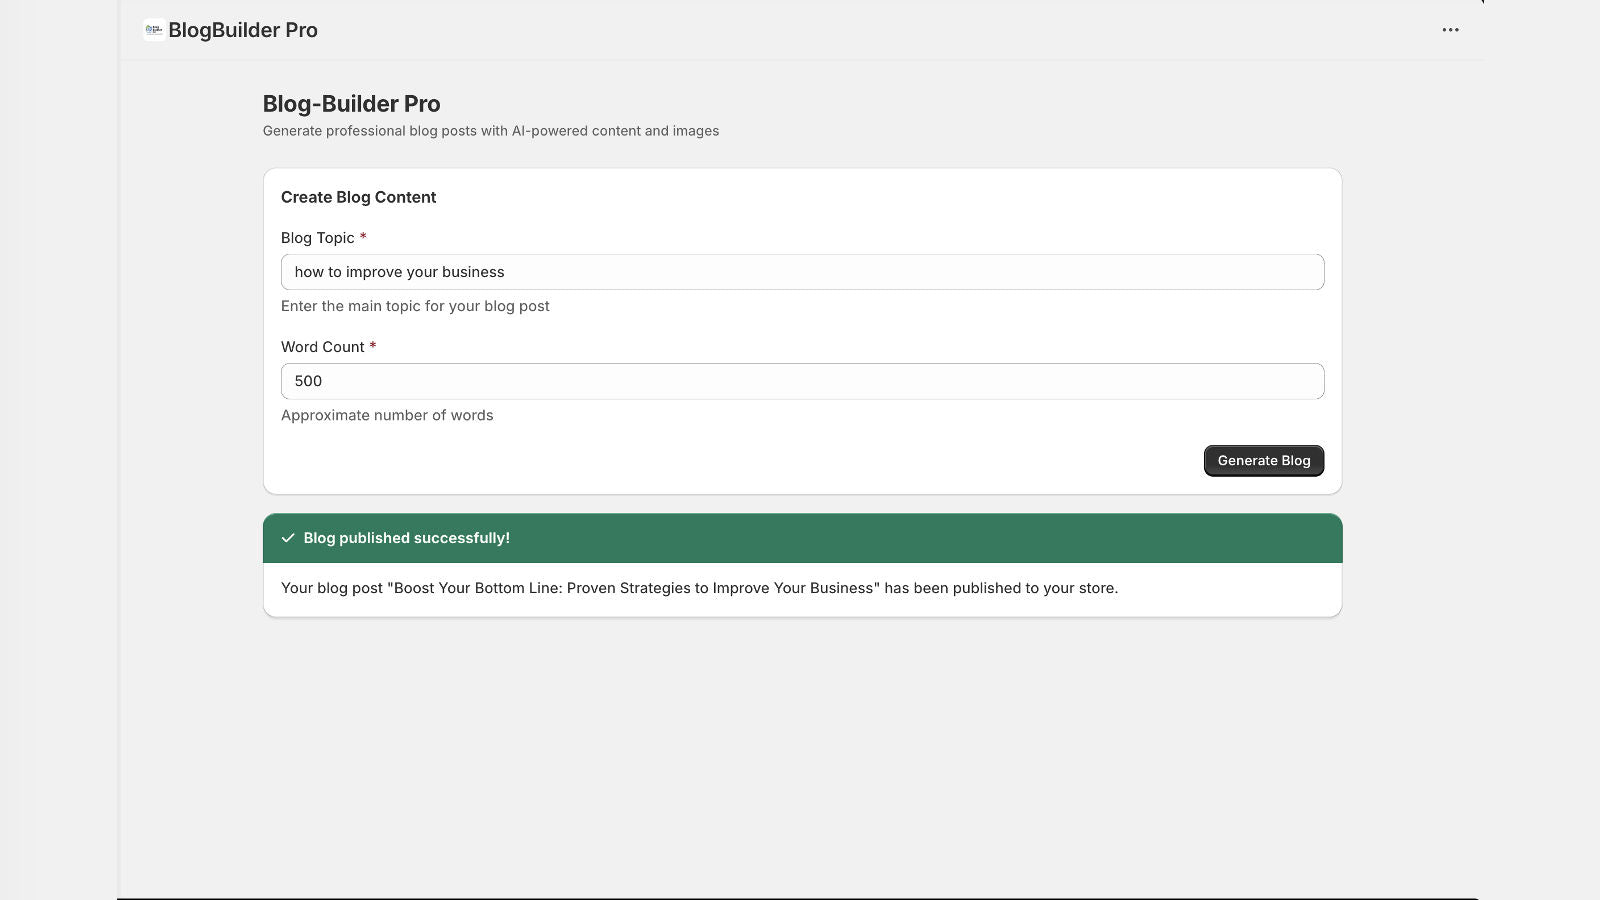The image size is (1600, 900).
Task: Click the AI-powered content subtitle text
Action: click(490, 131)
